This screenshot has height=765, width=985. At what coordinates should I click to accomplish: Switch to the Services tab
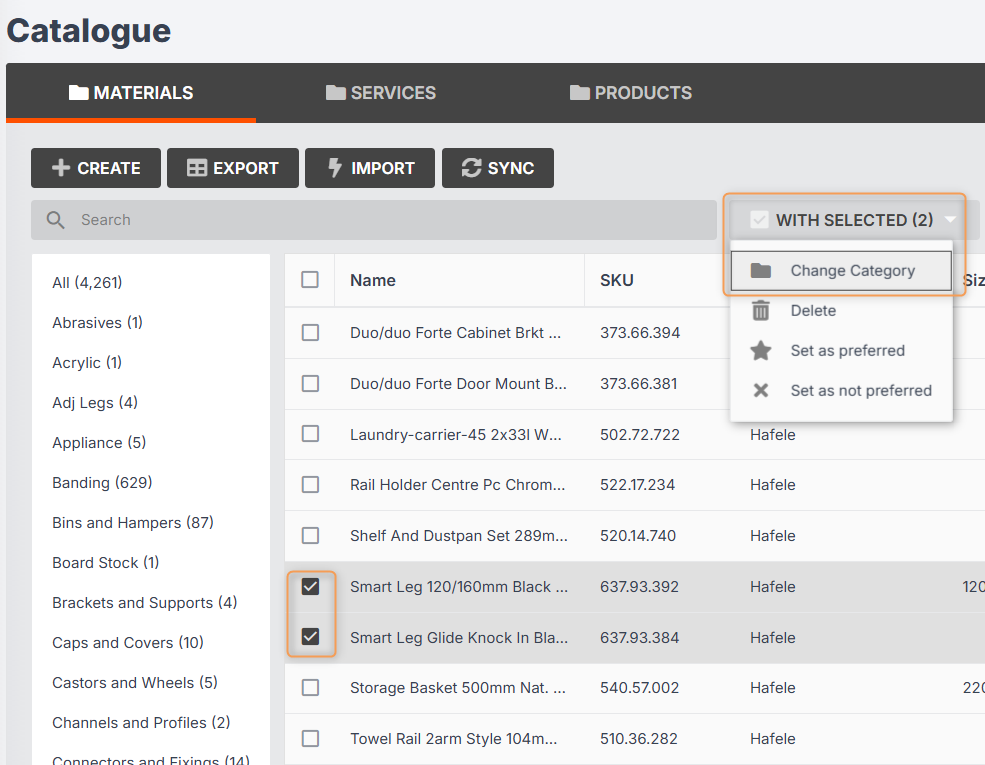coord(381,93)
